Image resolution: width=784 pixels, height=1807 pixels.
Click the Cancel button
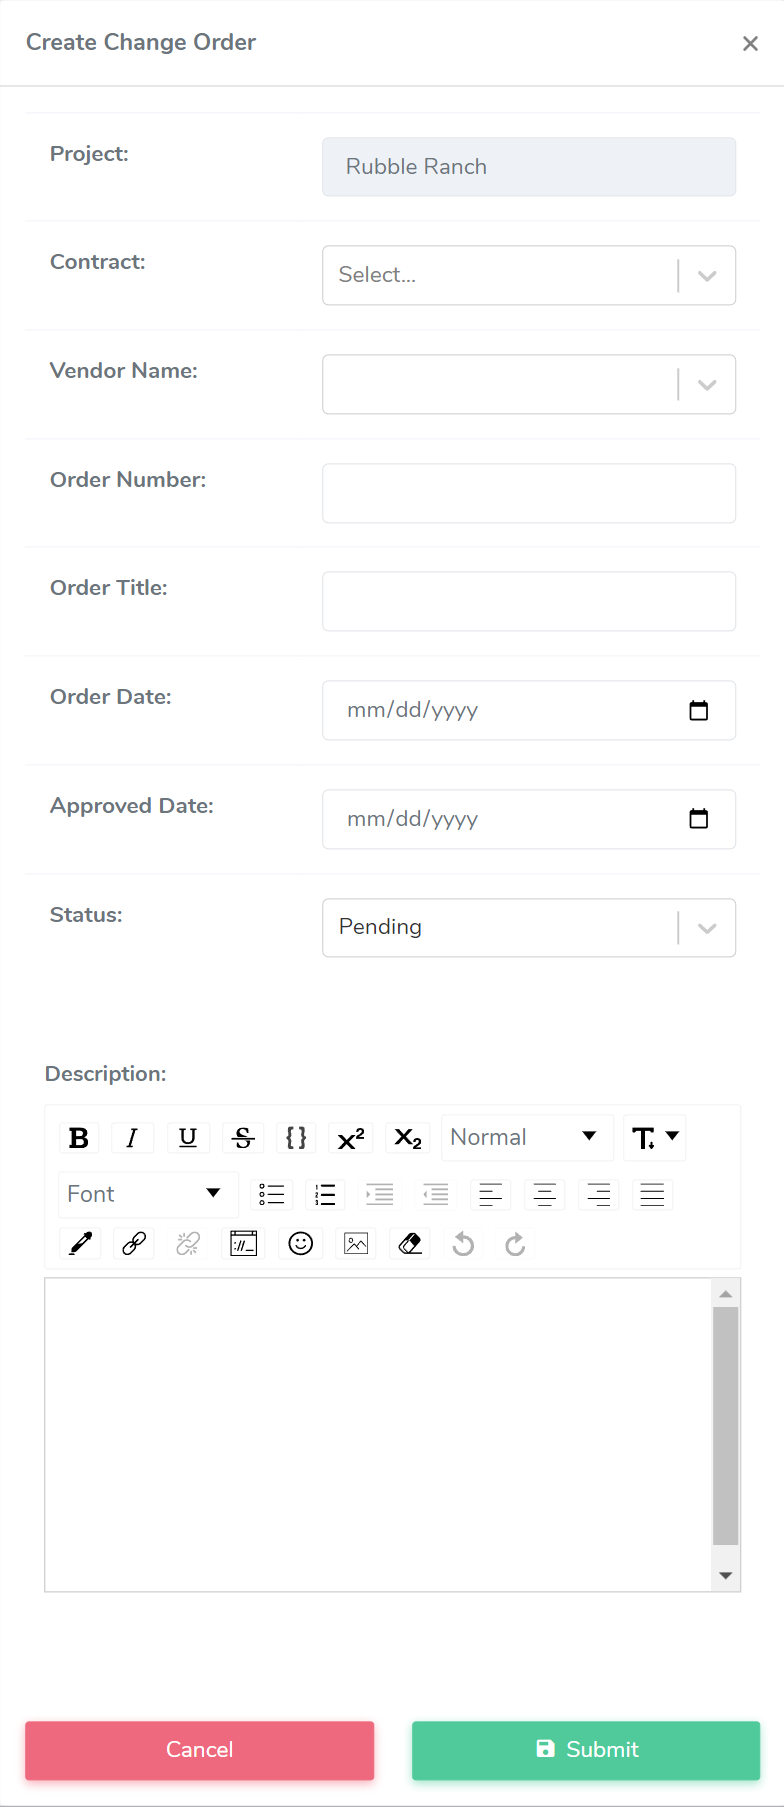200,1750
